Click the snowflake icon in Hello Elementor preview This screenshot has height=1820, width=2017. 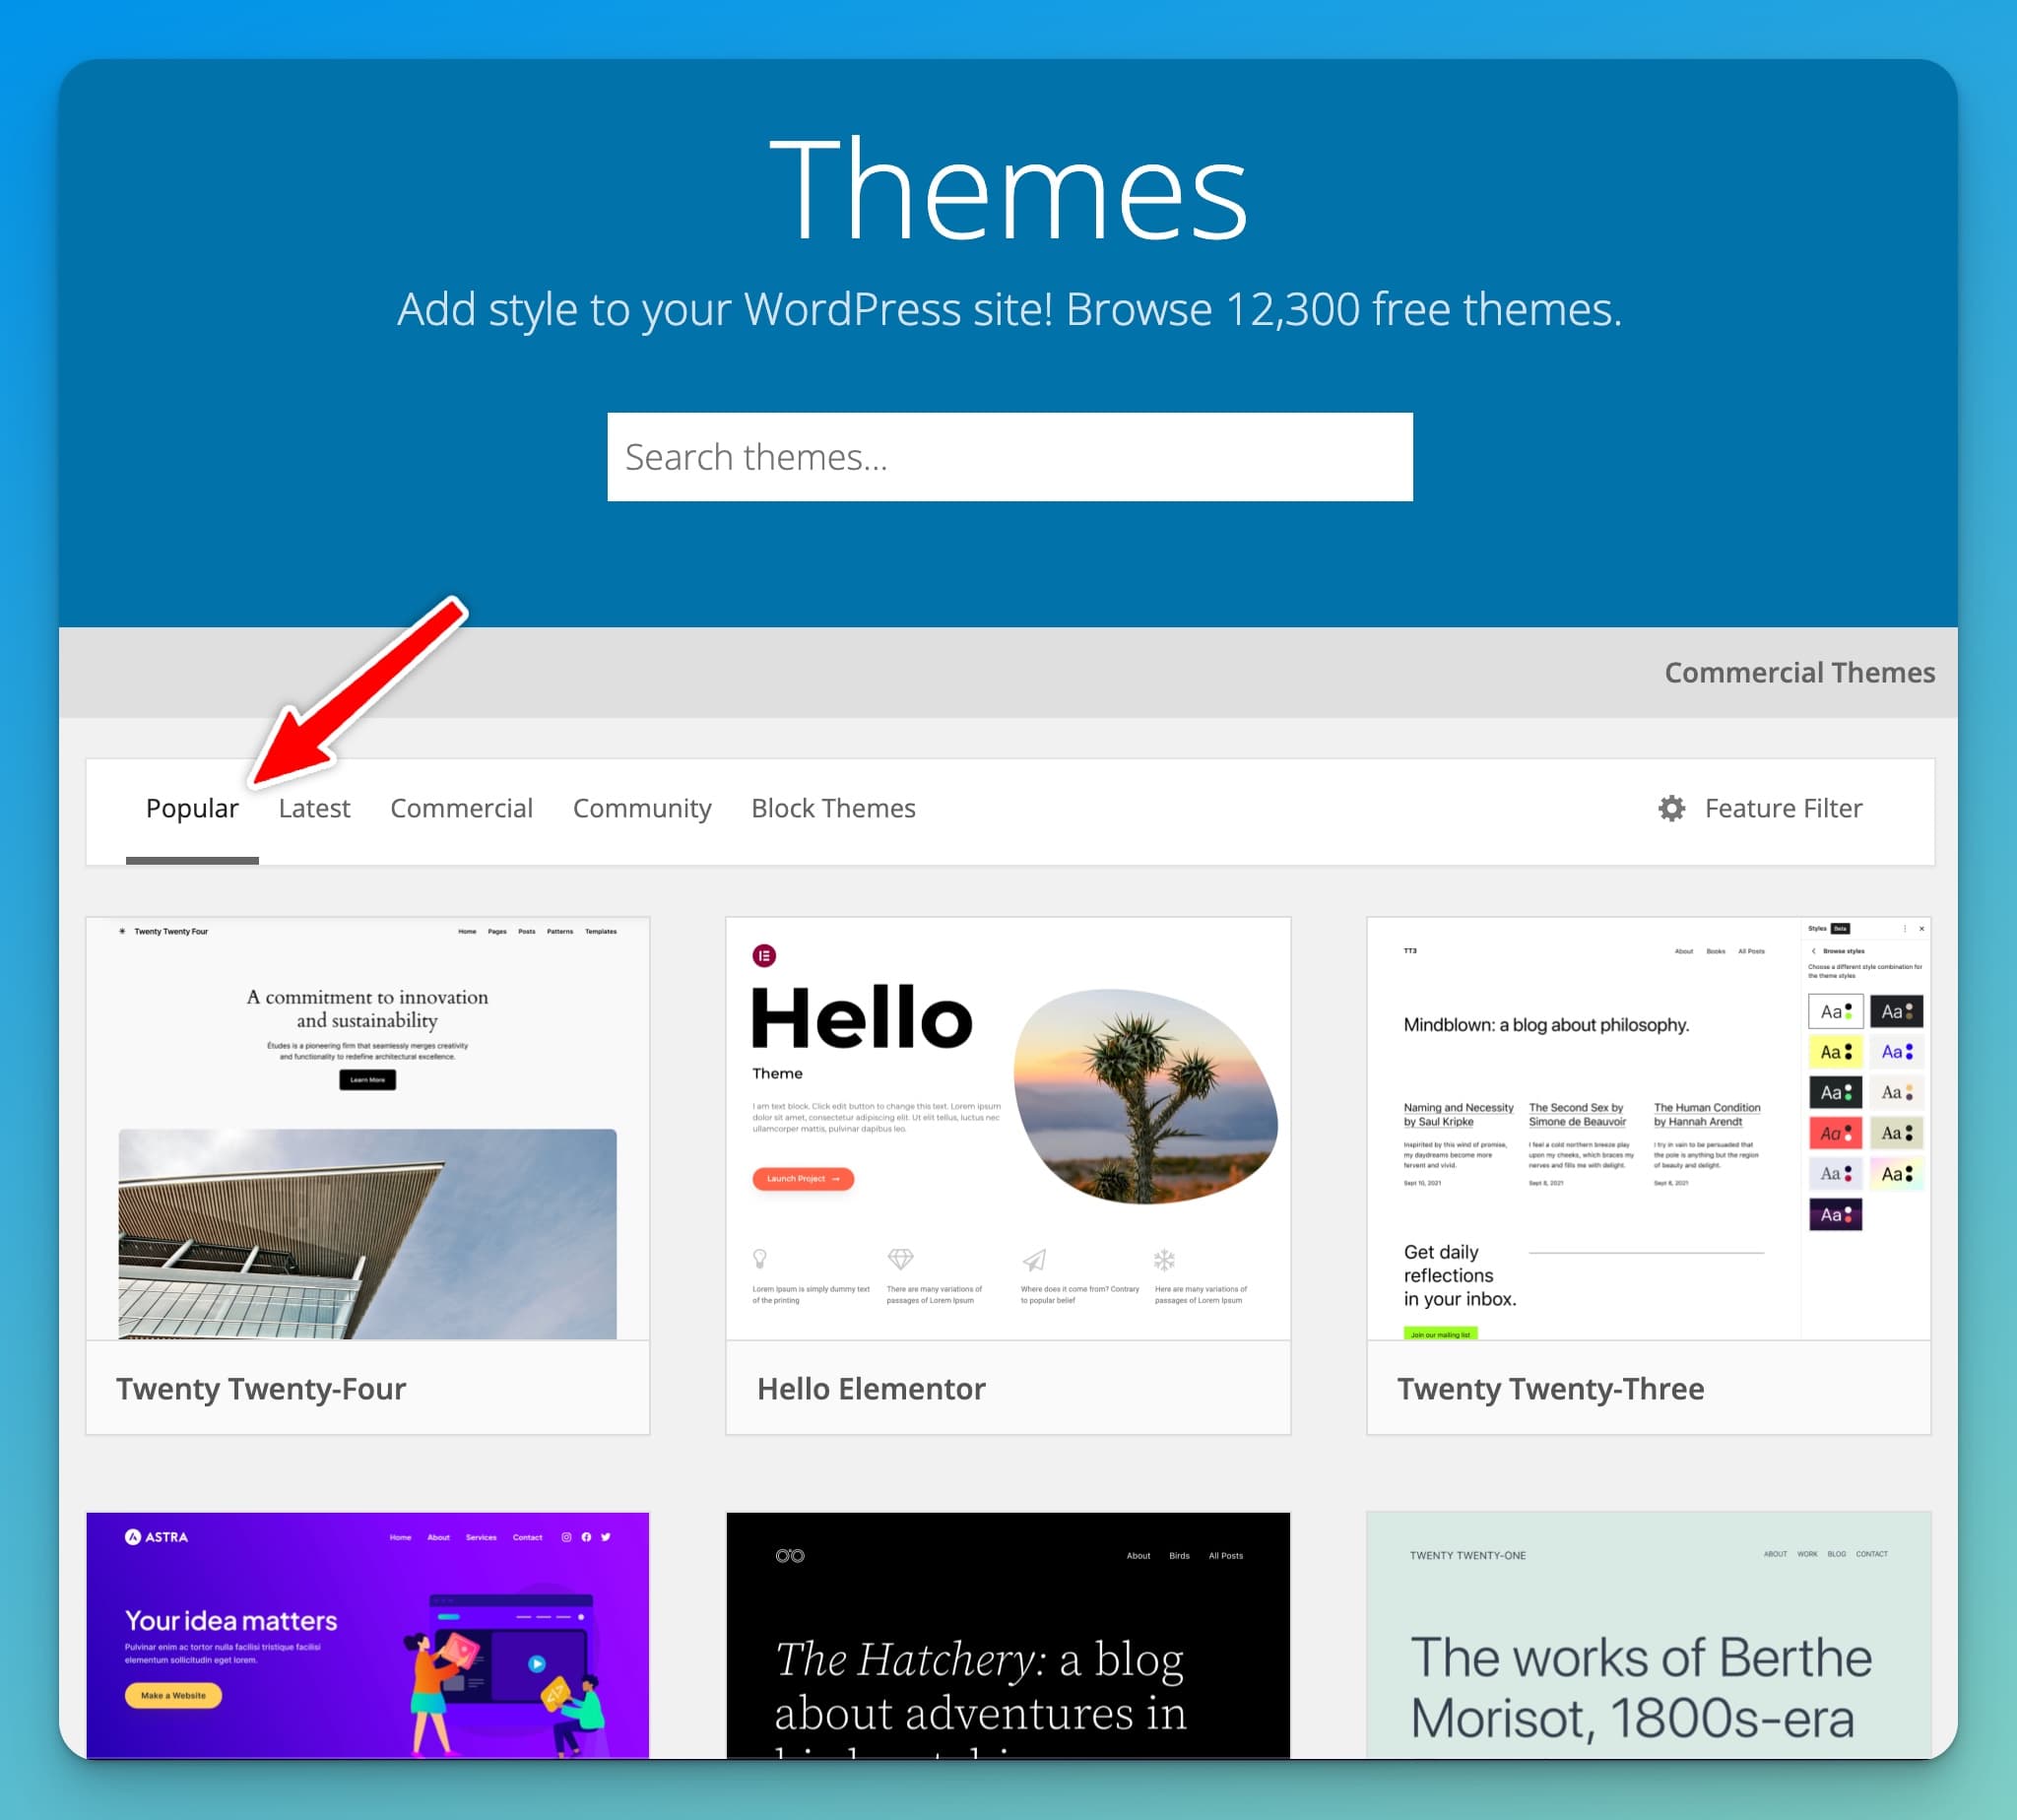[1164, 1261]
